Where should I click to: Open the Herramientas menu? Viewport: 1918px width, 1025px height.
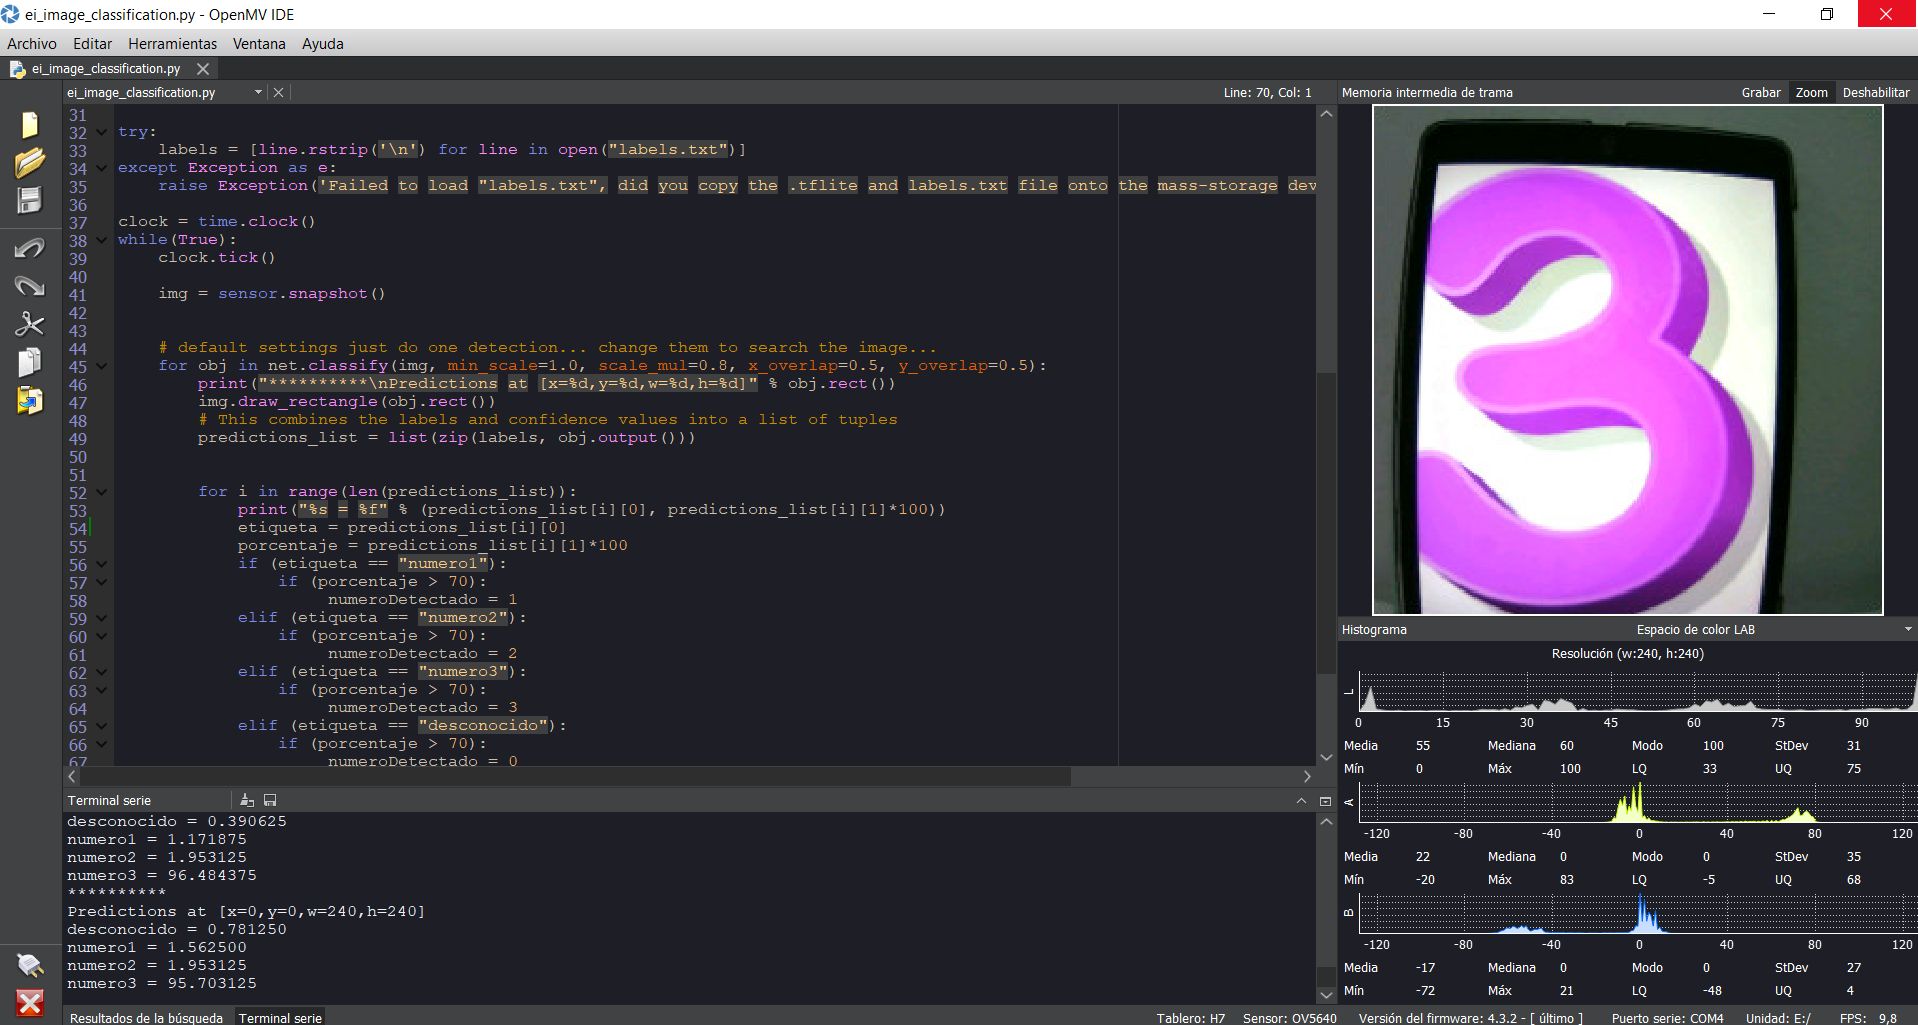172,44
